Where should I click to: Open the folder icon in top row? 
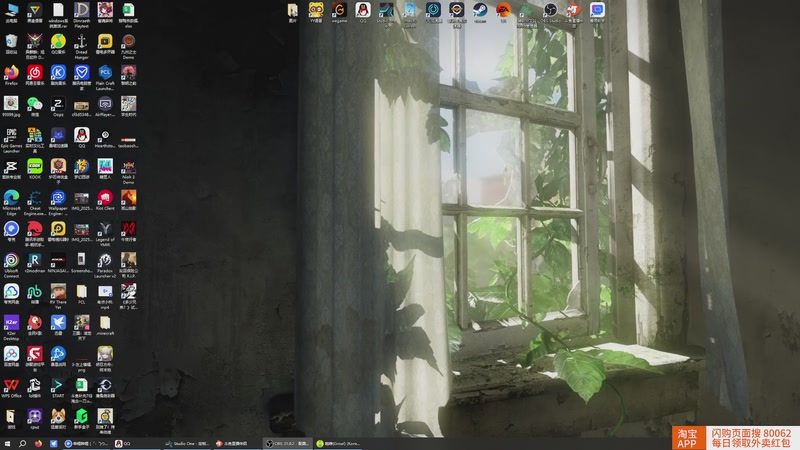(292, 12)
